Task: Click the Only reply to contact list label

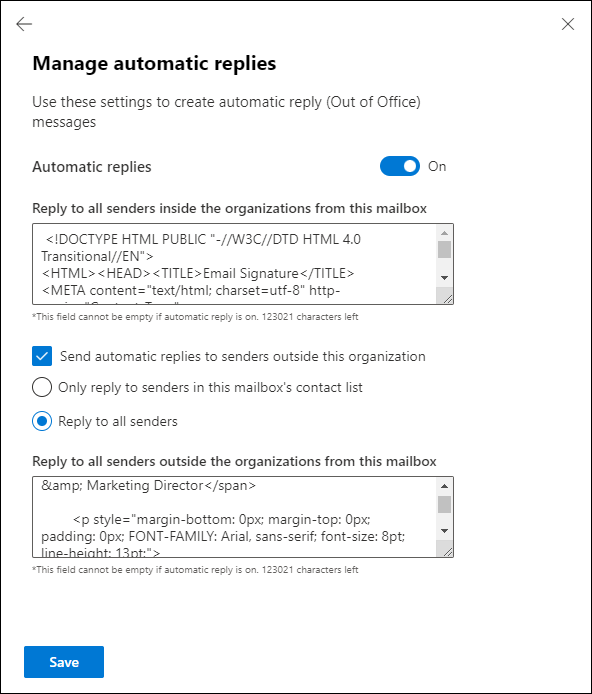Action: (210, 388)
